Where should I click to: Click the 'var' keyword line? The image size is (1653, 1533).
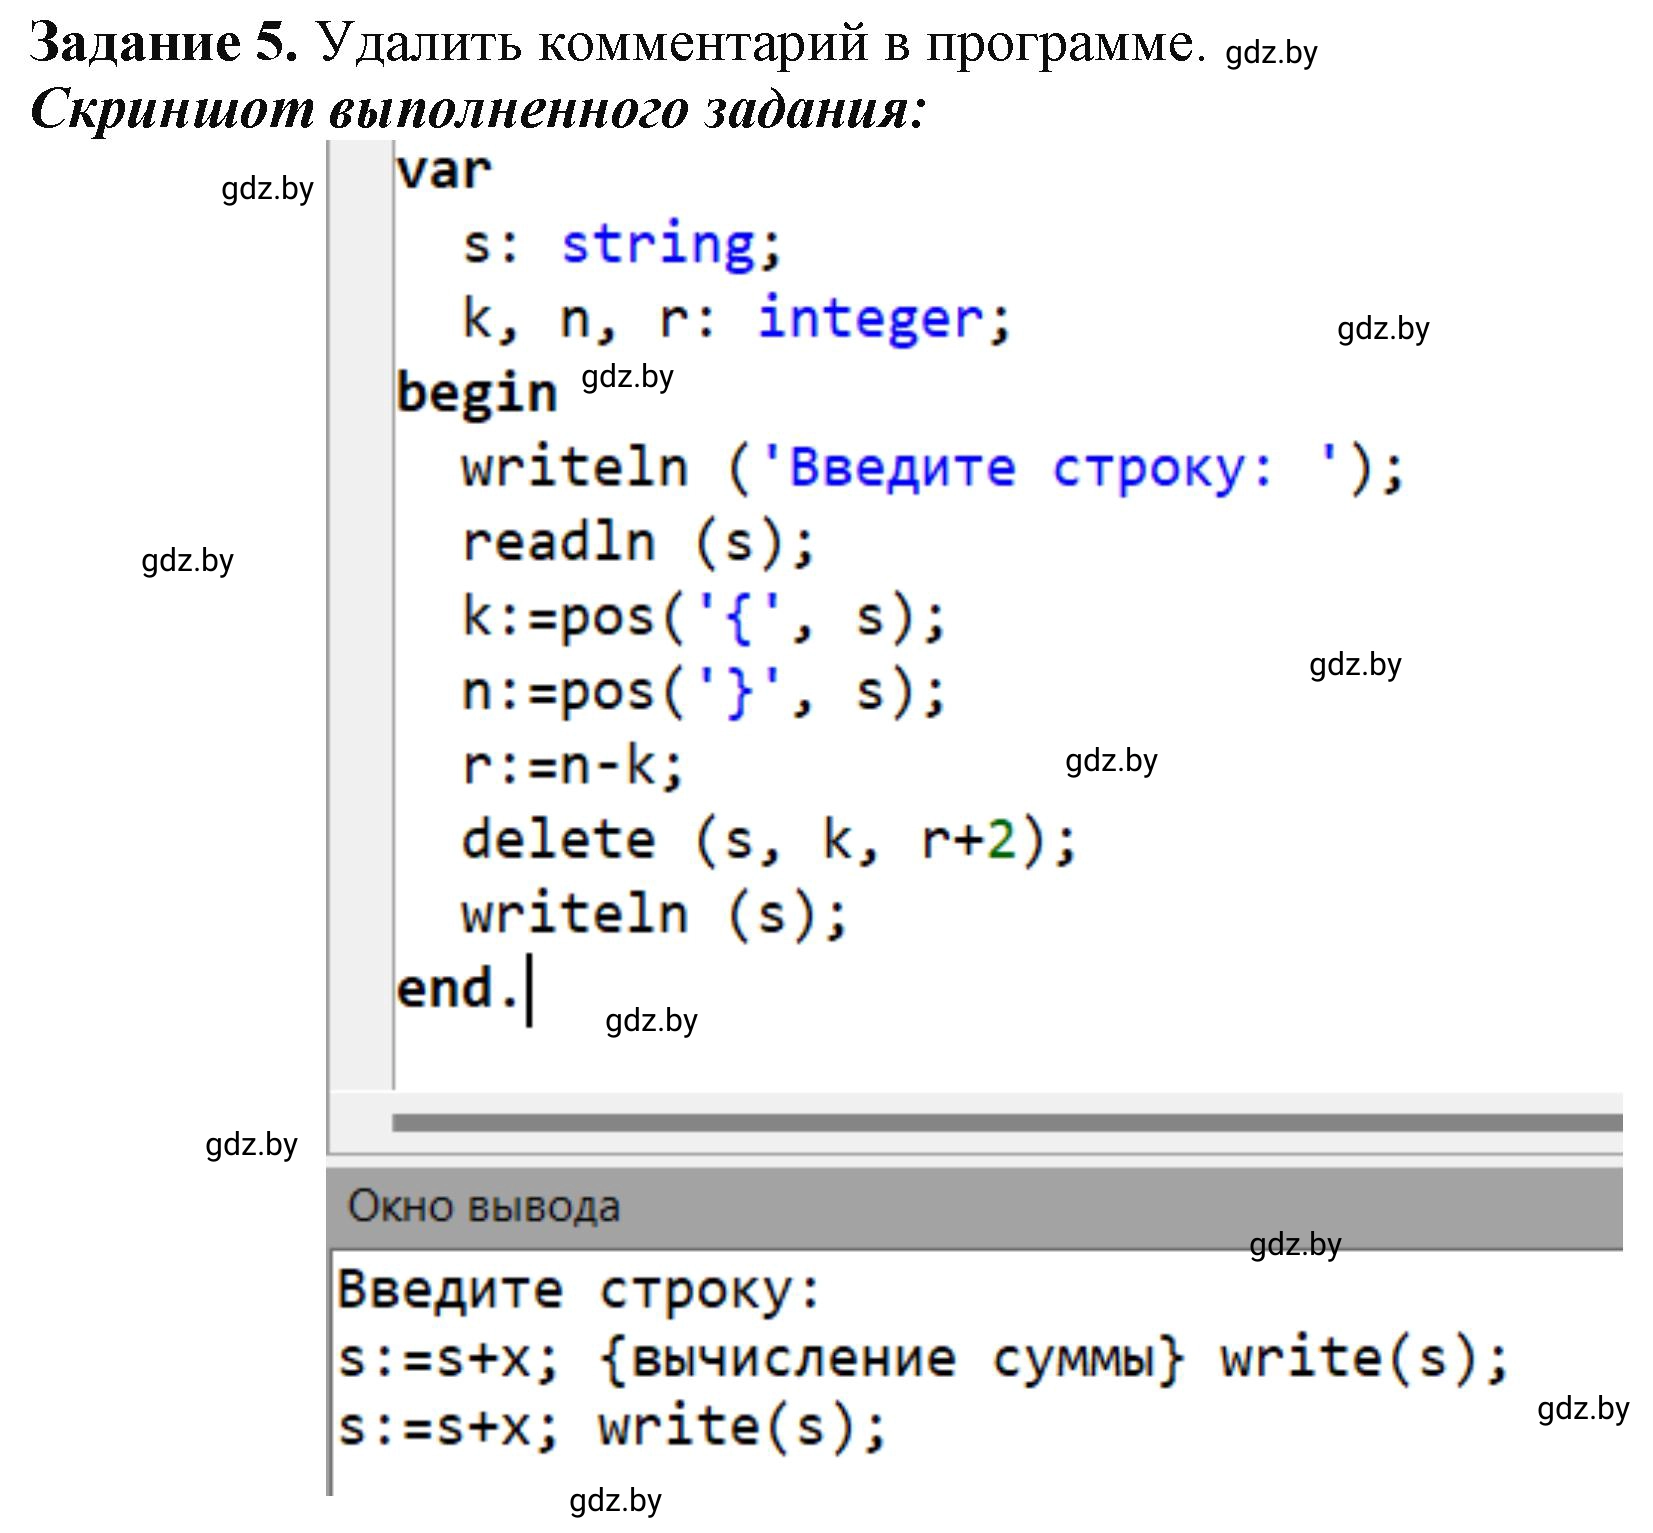click(x=444, y=170)
